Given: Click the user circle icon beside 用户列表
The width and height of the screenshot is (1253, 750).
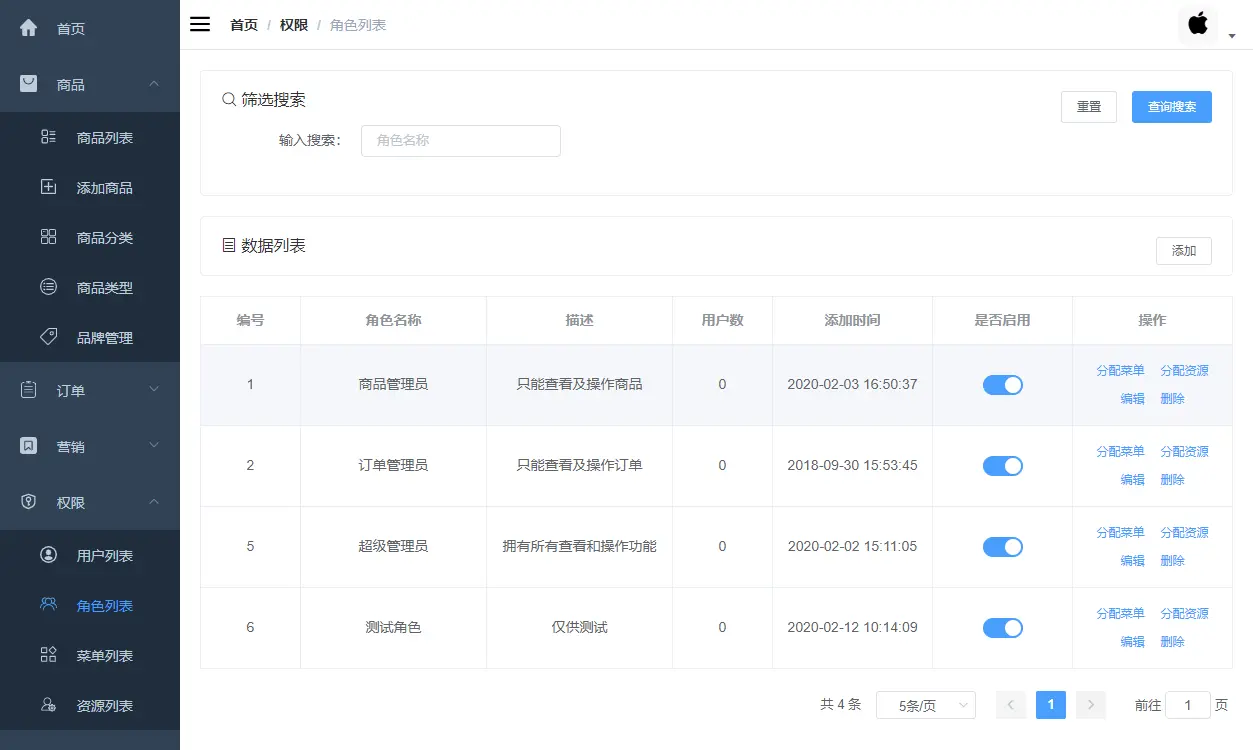Looking at the screenshot, I should (48, 555).
